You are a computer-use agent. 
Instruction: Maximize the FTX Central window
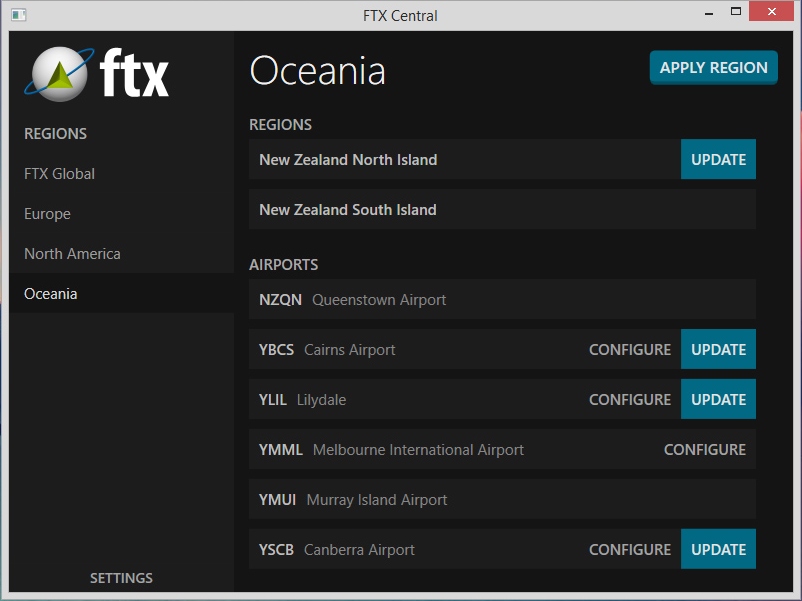pos(736,12)
